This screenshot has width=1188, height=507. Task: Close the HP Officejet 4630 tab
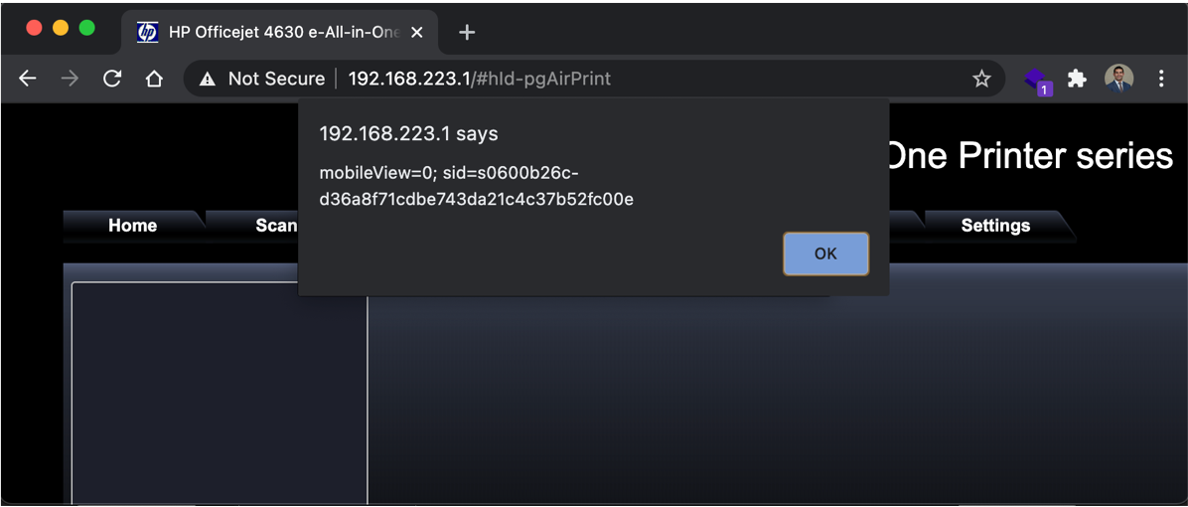(417, 32)
